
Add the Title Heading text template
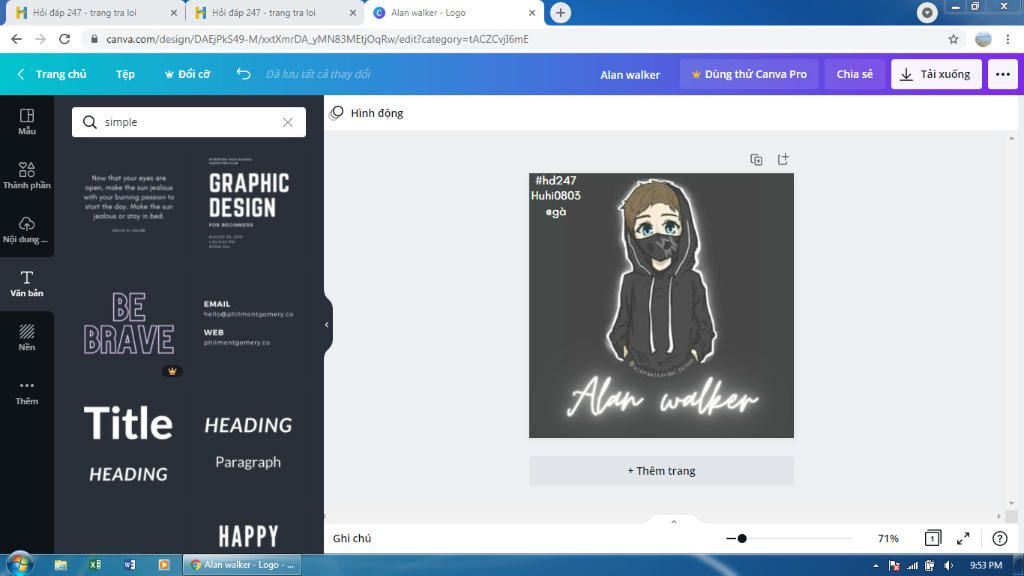click(x=129, y=445)
